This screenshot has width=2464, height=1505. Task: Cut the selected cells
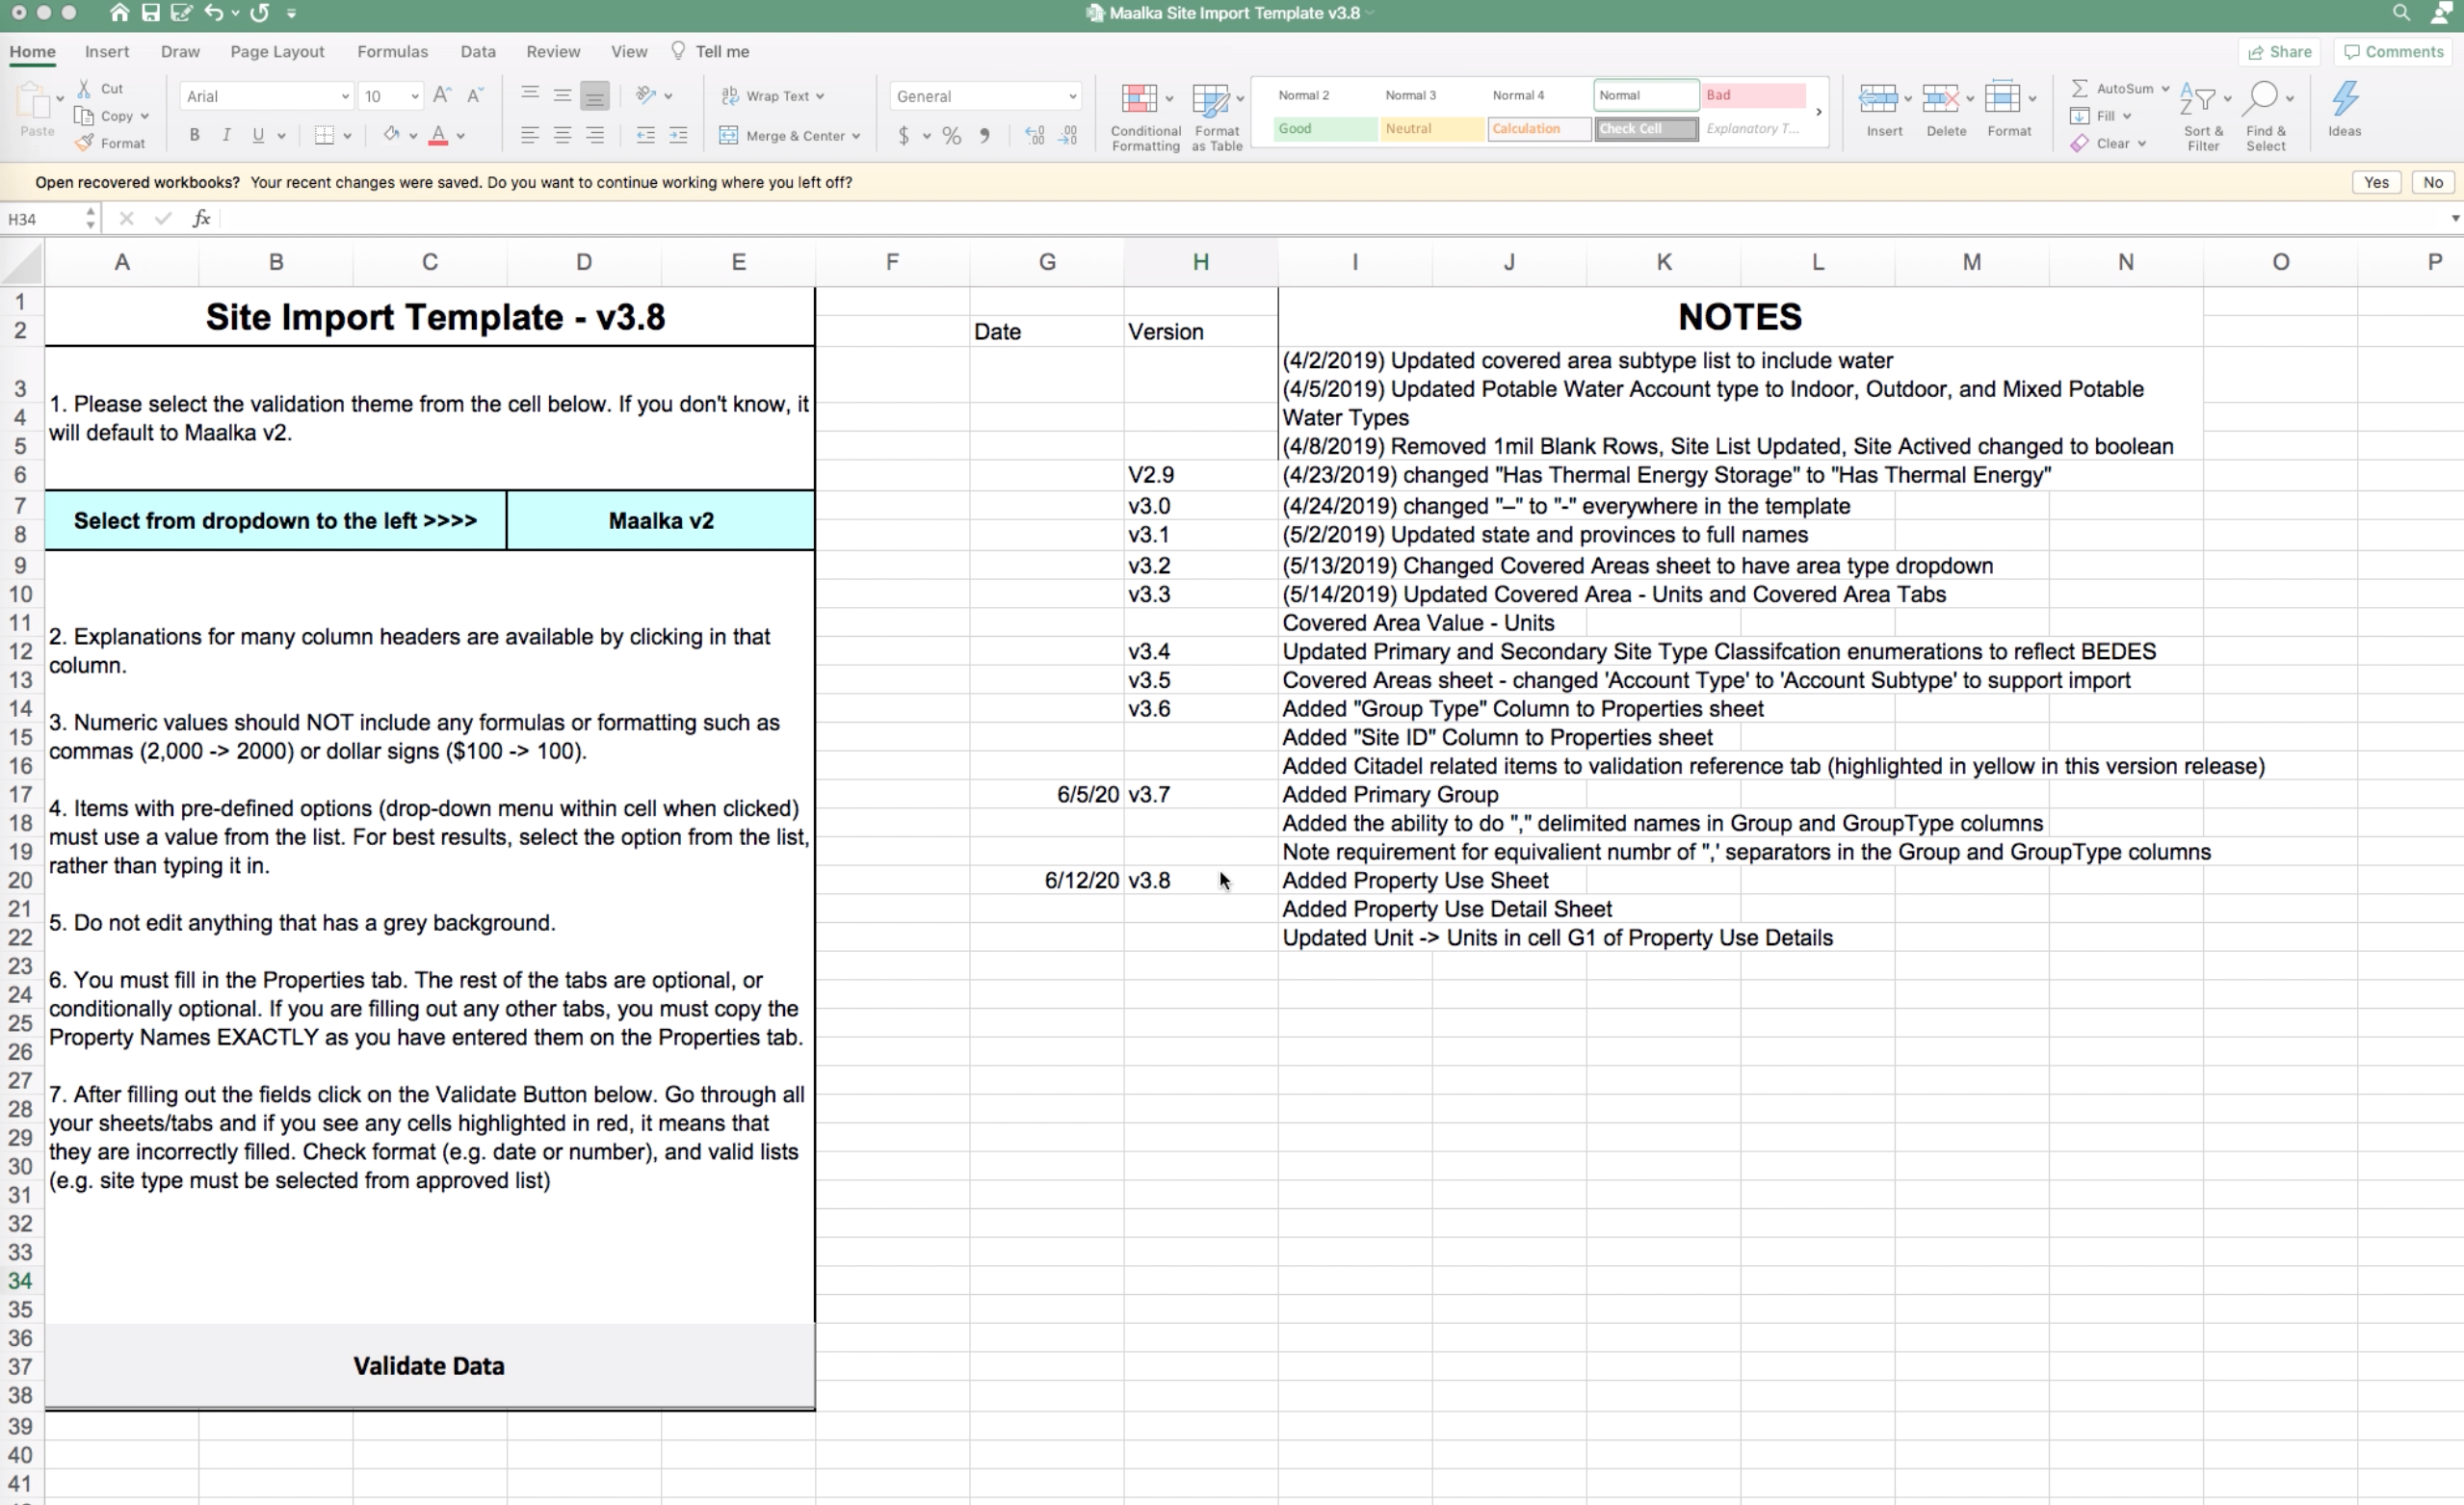(100, 89)
